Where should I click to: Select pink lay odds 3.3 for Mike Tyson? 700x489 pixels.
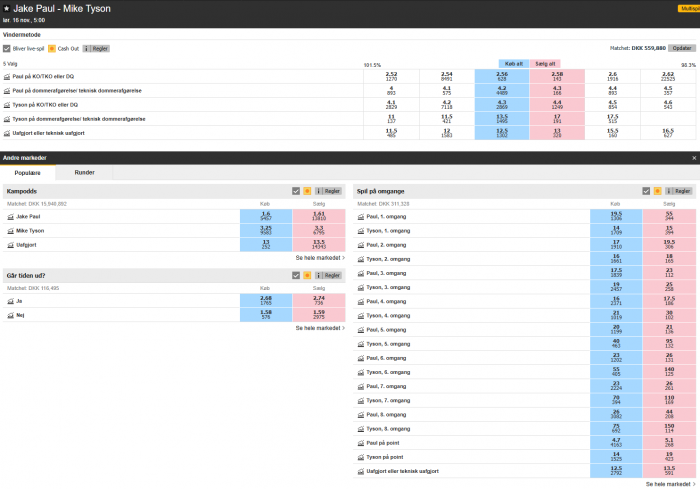319,231
